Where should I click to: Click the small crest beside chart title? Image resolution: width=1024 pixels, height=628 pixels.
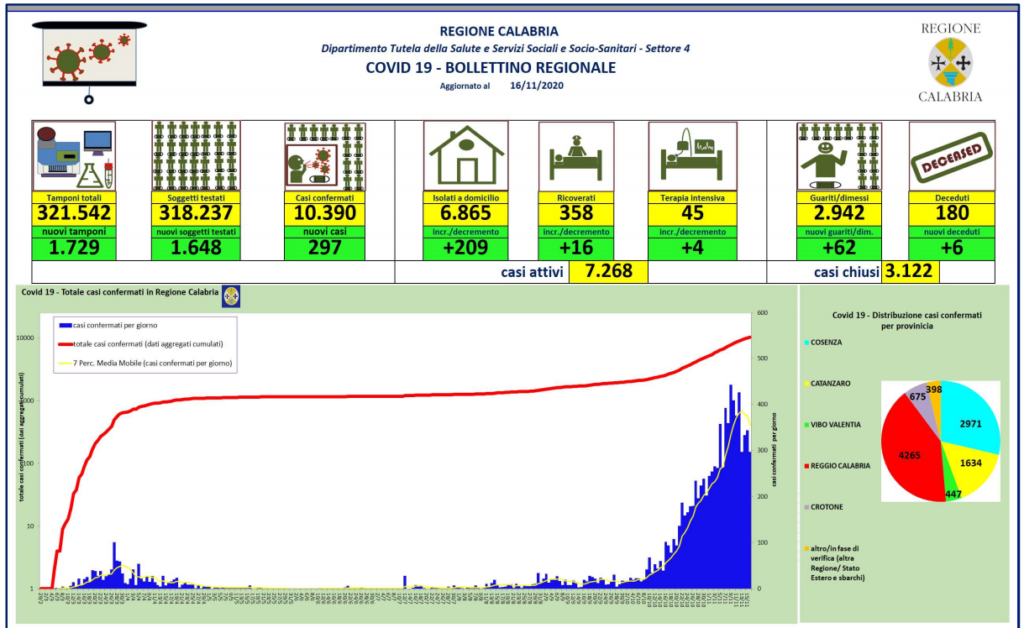[230, 296]
